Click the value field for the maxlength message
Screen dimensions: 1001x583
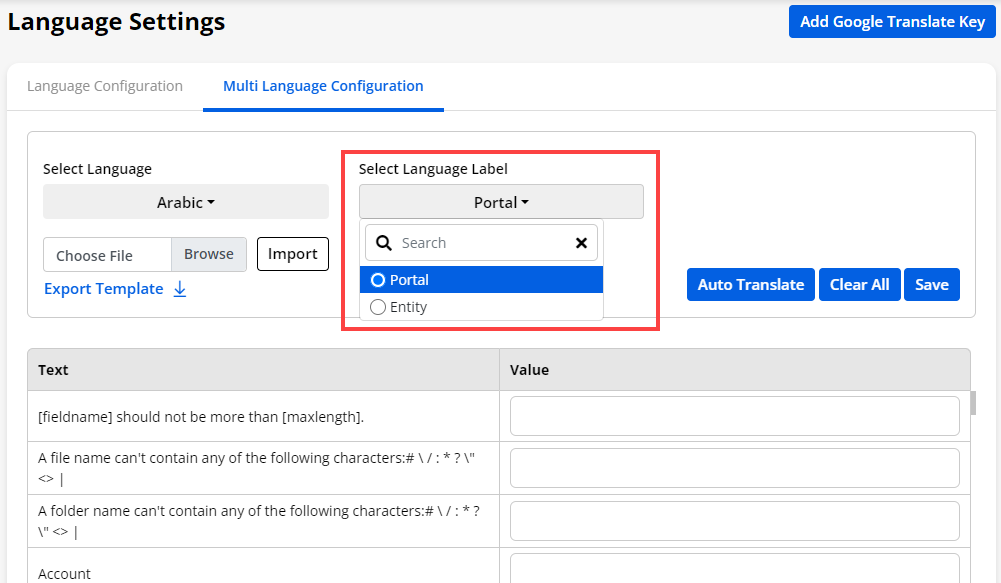(x=734, y=416)
